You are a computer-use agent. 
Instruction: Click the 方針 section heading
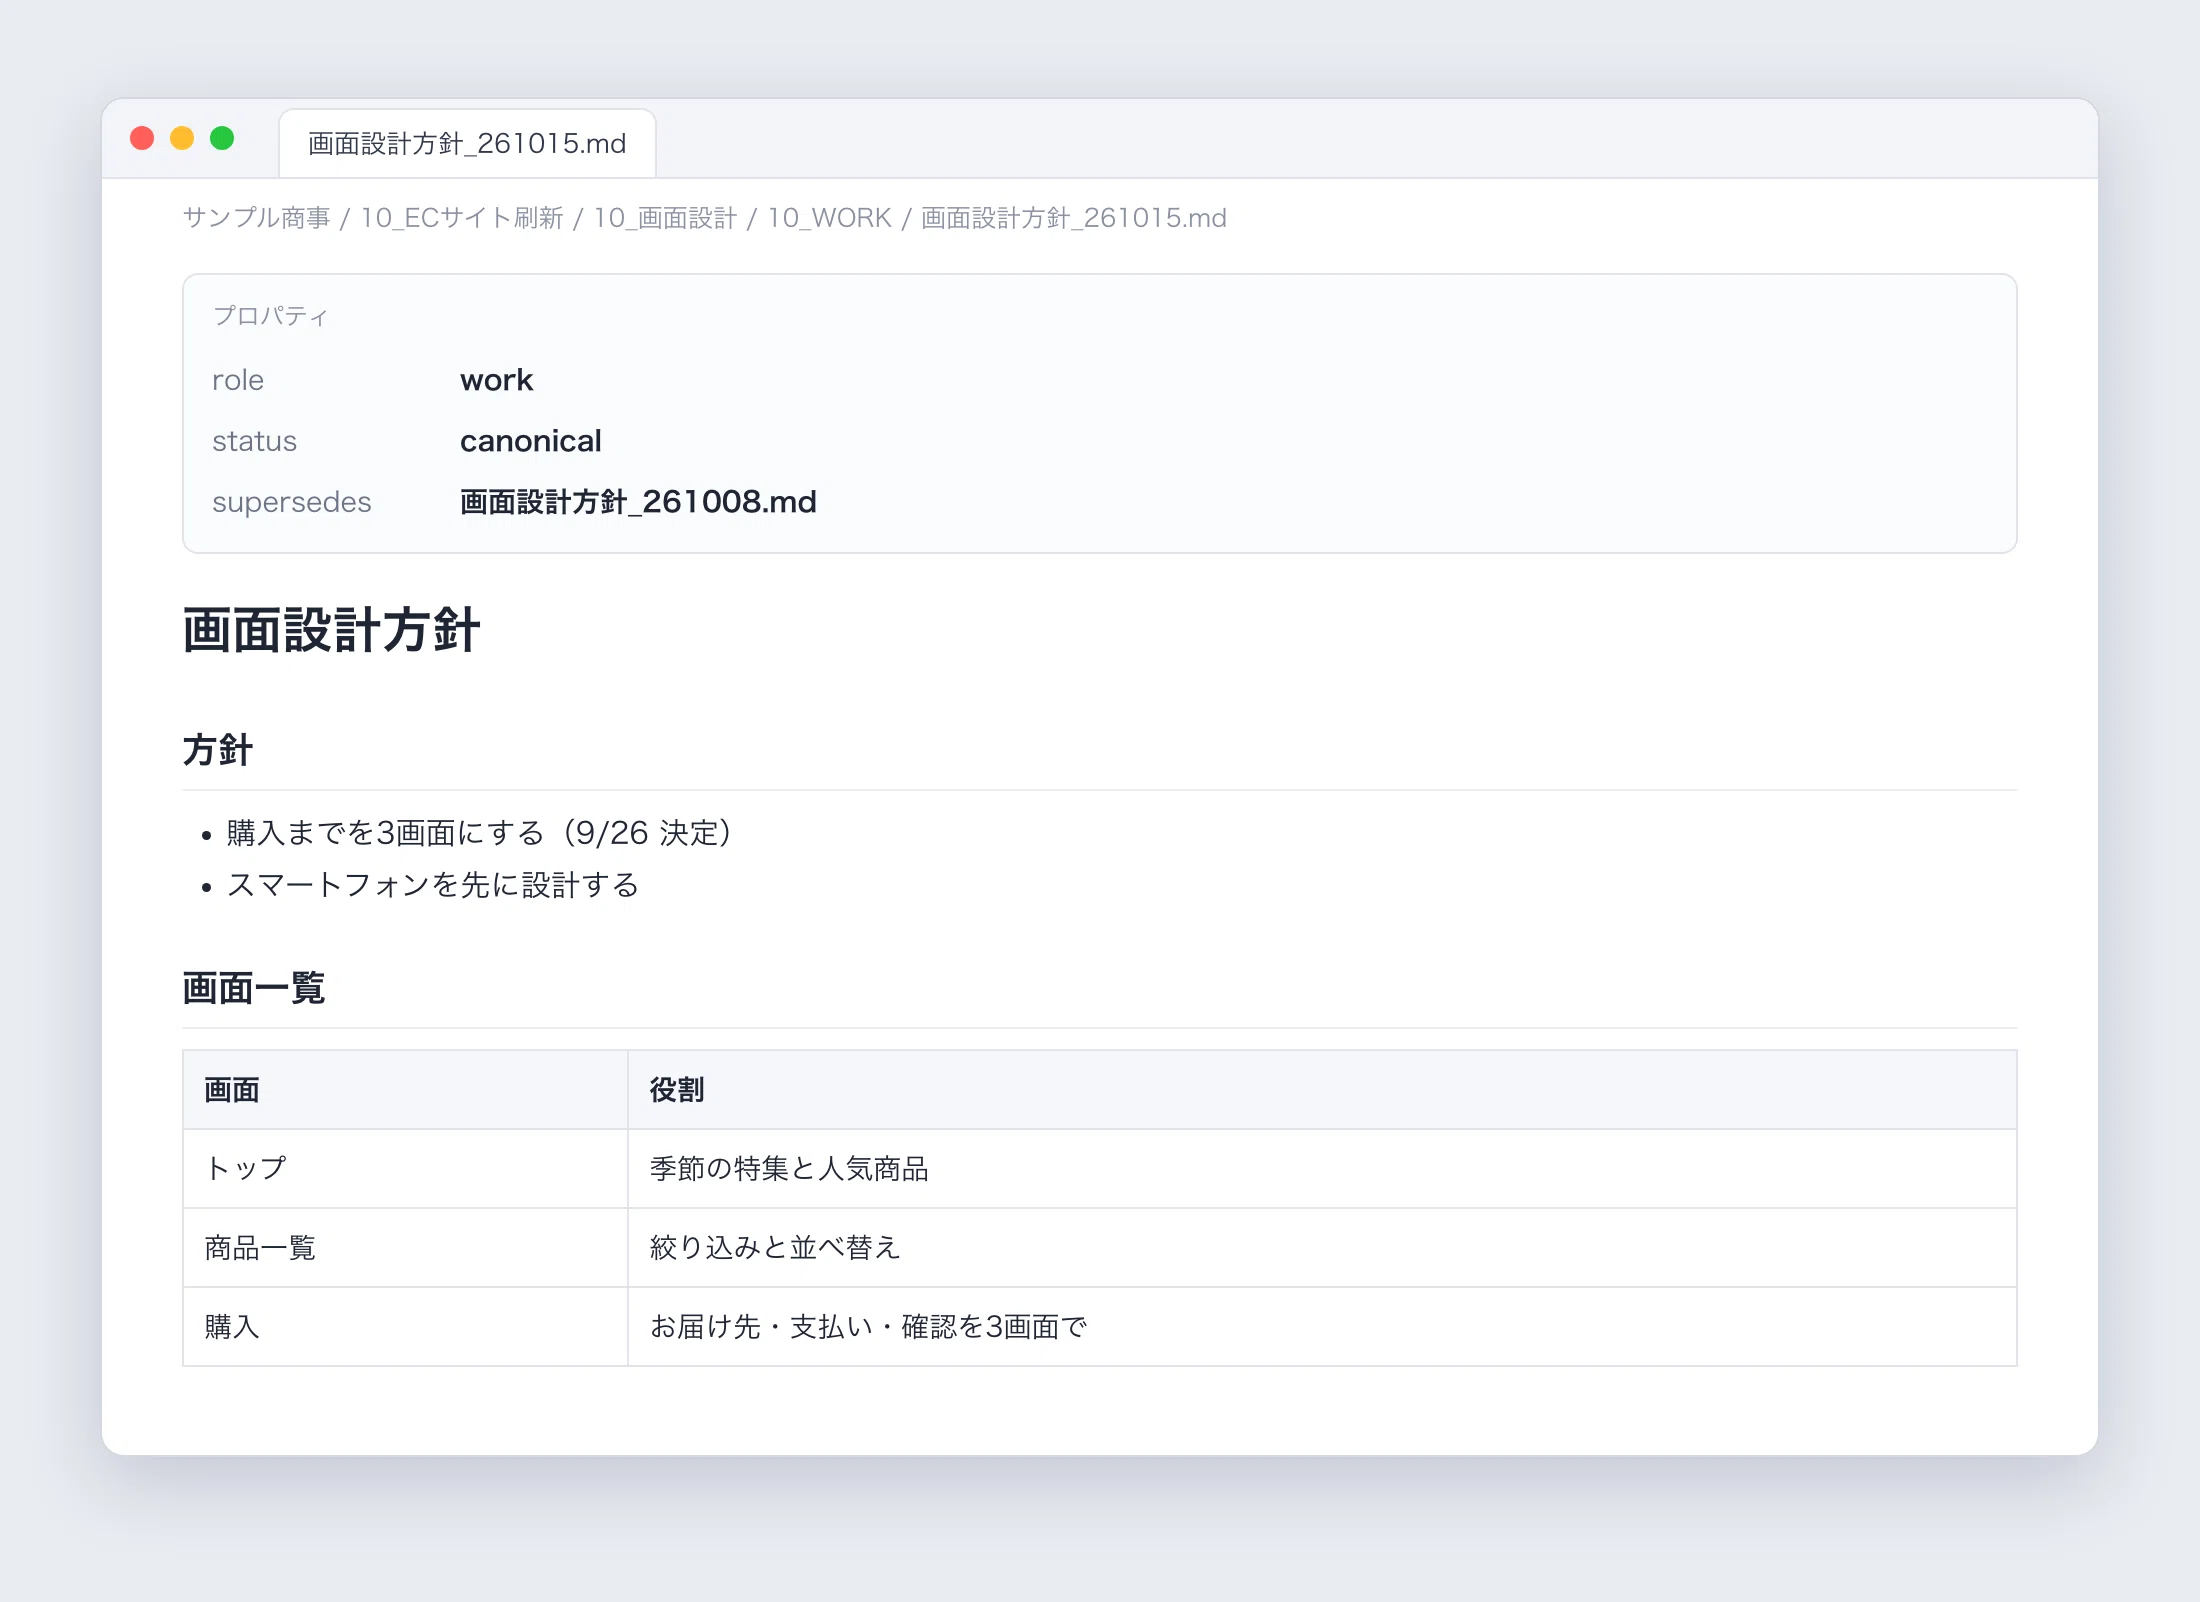point(218,750)
